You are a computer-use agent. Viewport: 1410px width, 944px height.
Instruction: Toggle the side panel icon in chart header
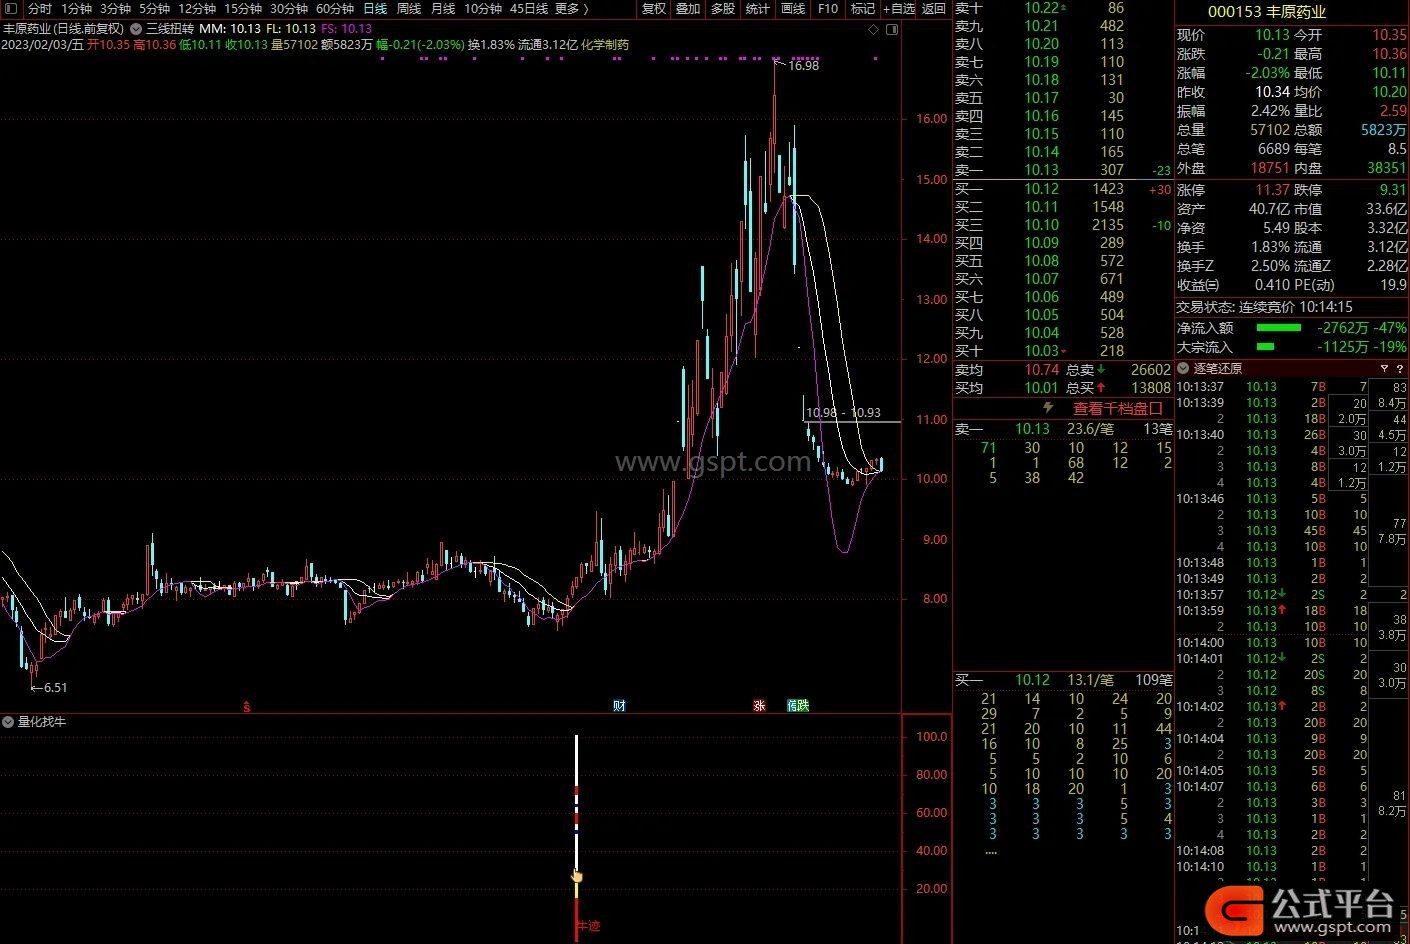tap(892, 29)
